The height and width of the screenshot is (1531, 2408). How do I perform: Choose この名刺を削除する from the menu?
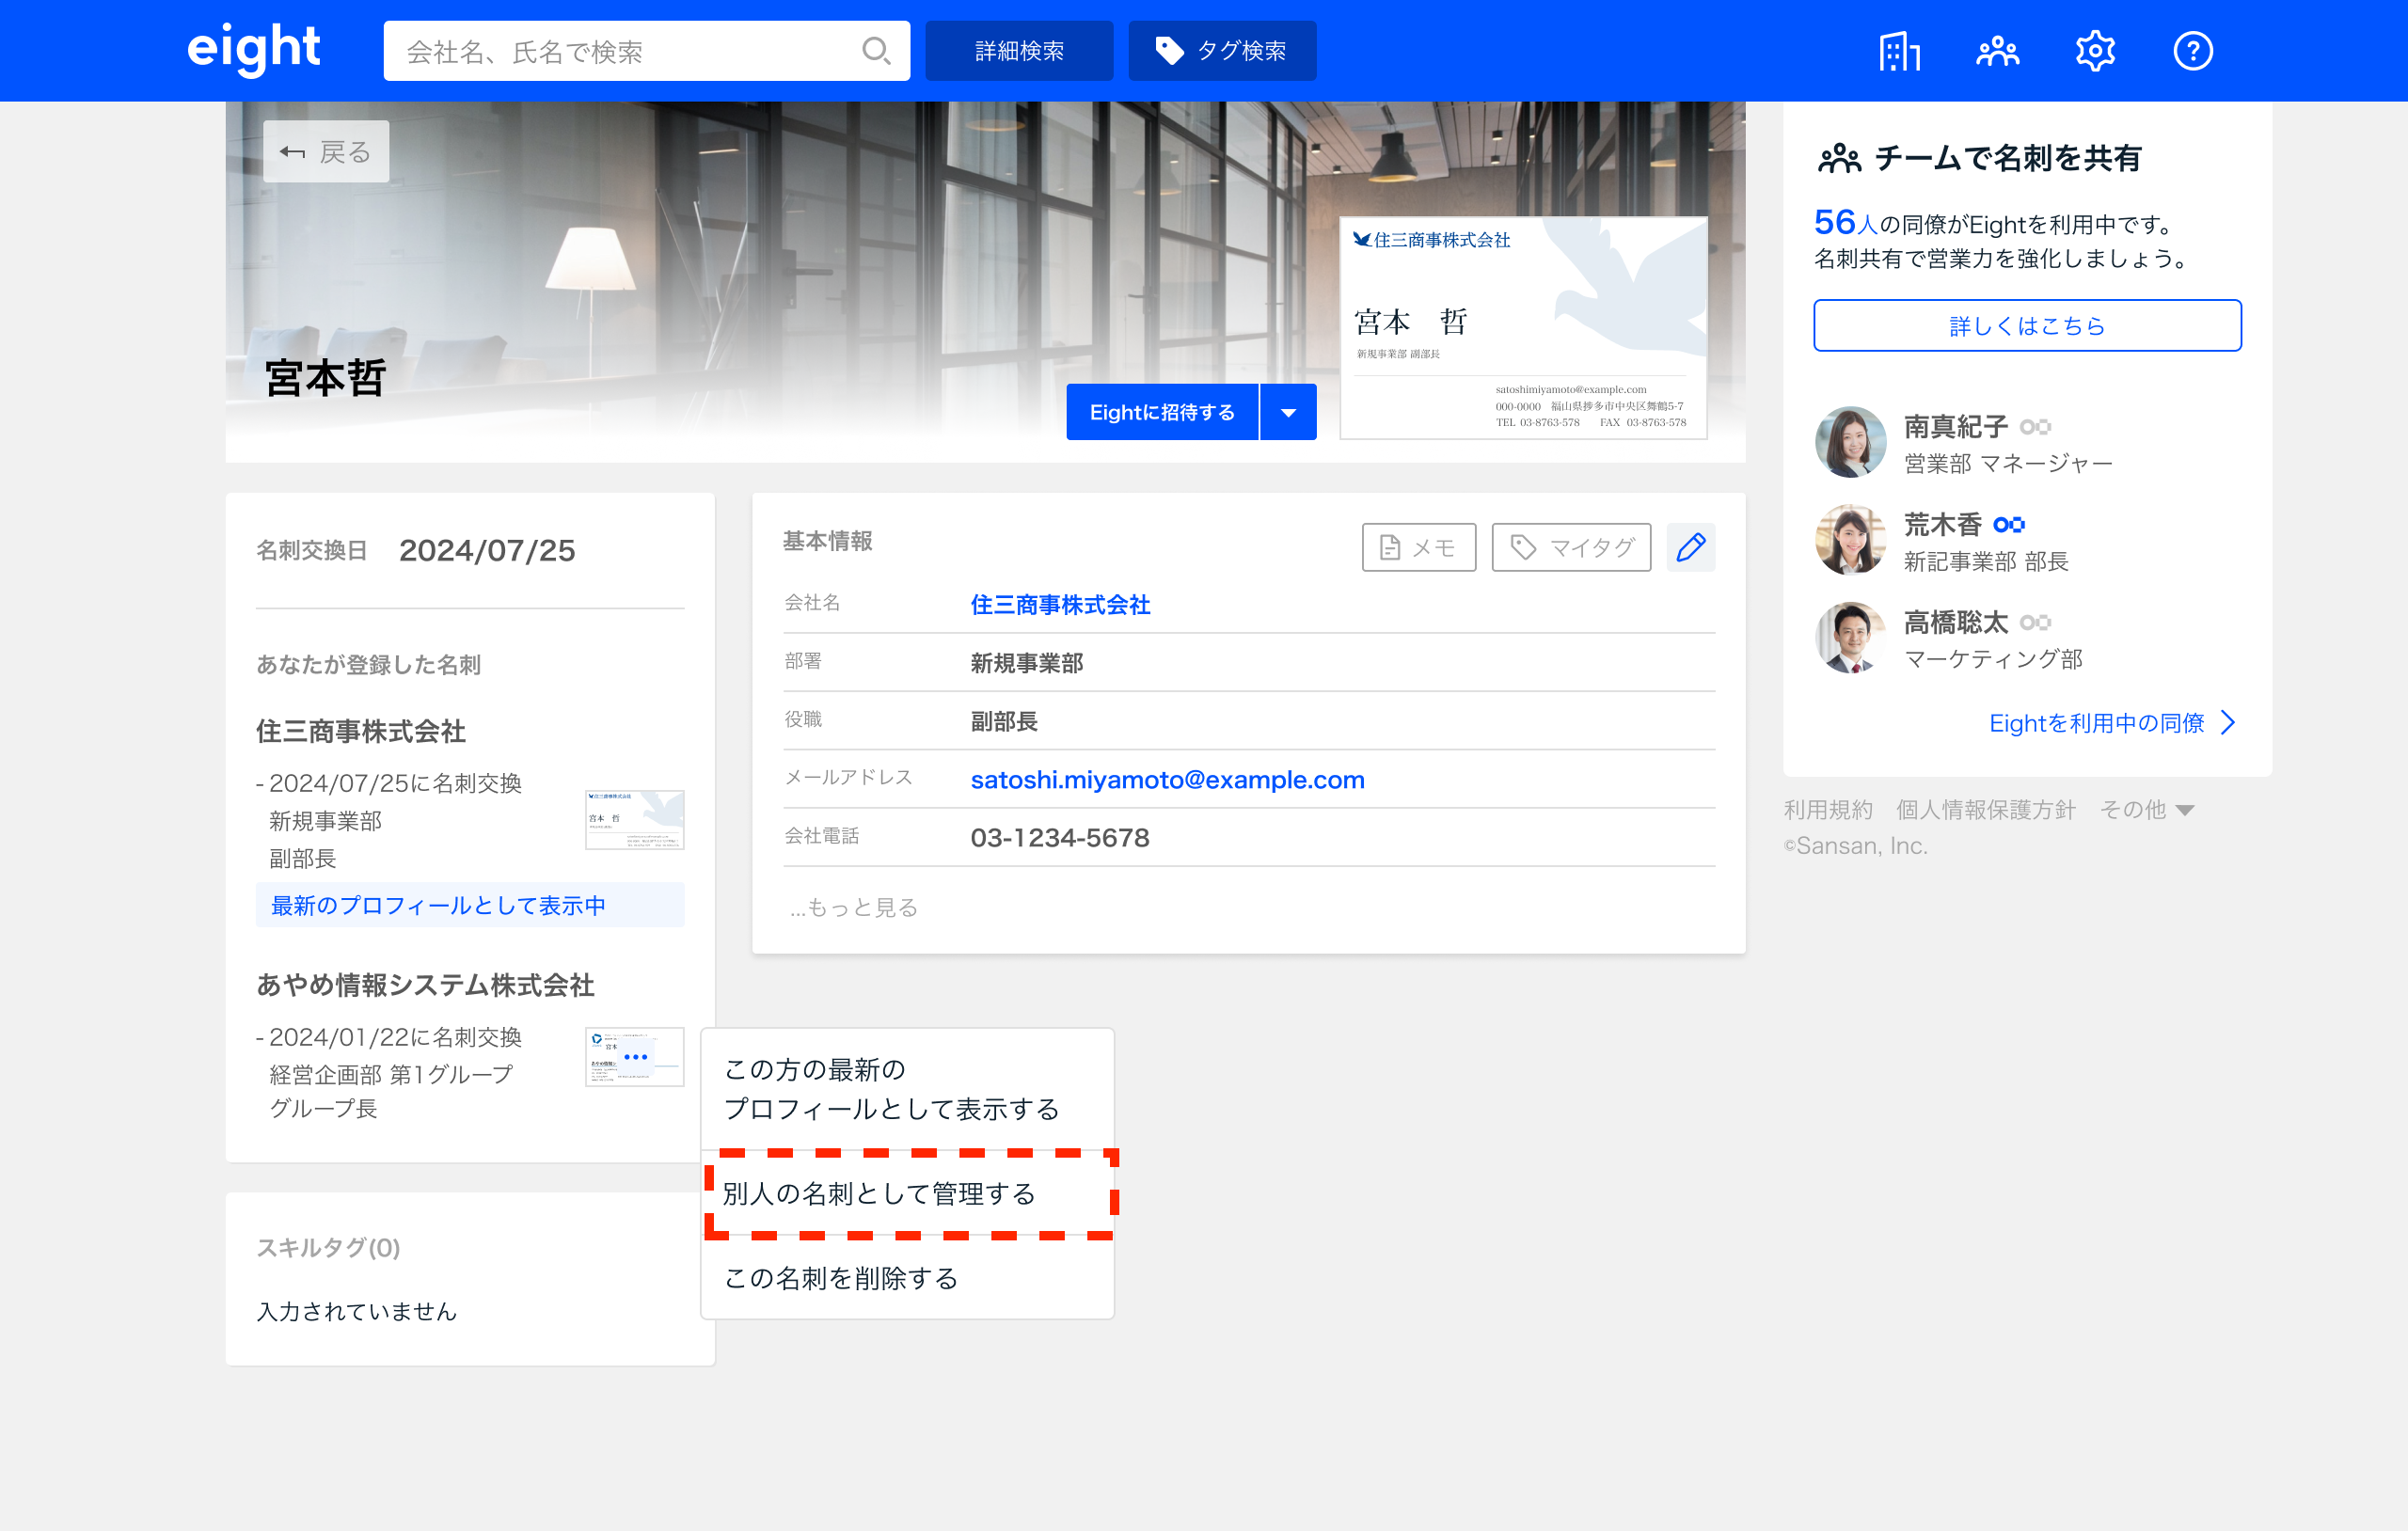point(840,1278)
